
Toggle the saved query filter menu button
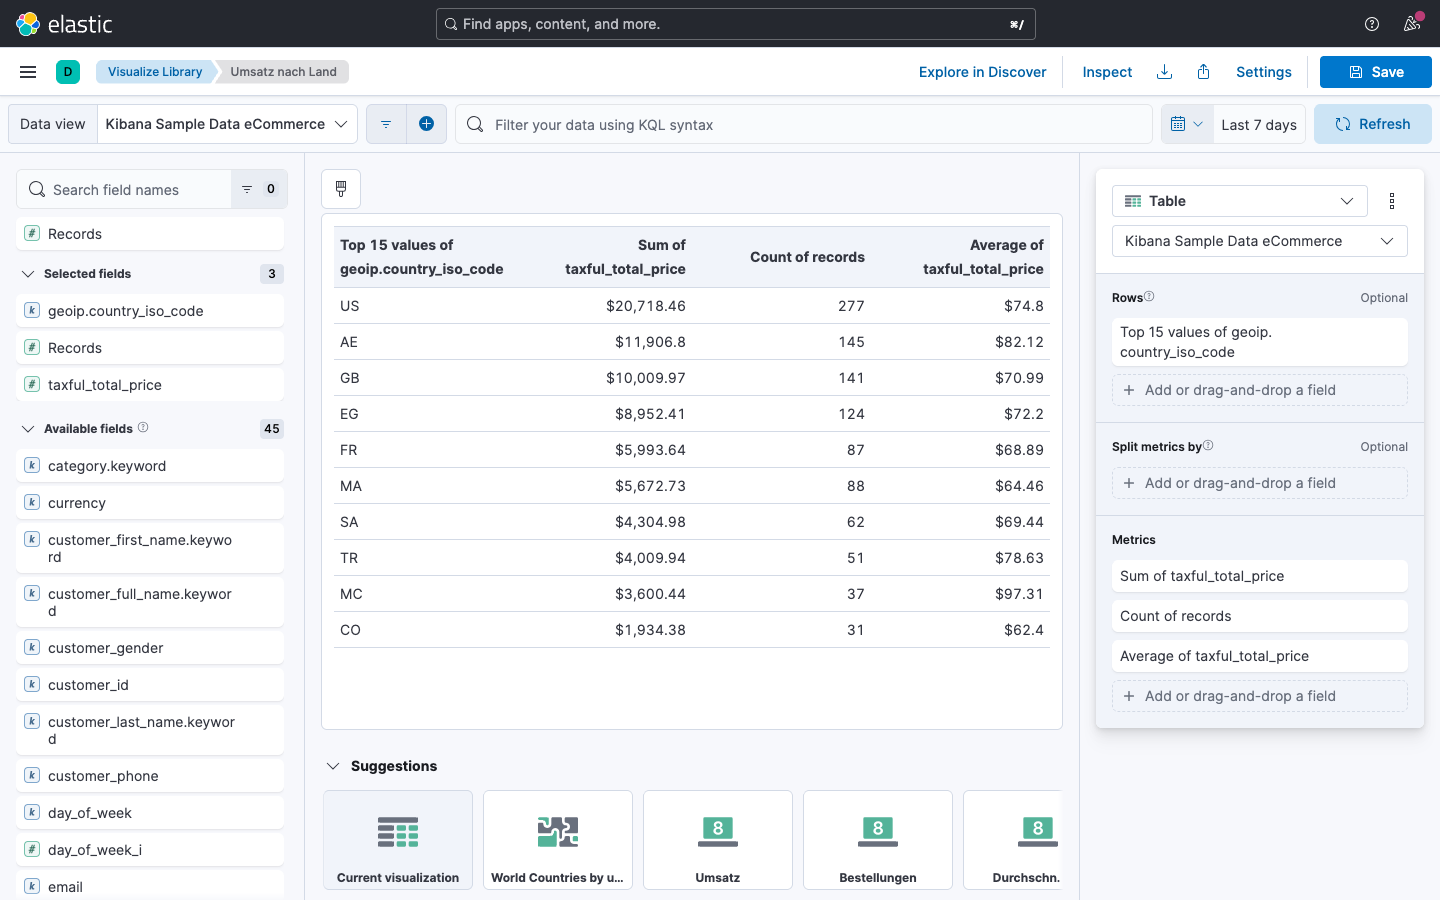point(386,124)
